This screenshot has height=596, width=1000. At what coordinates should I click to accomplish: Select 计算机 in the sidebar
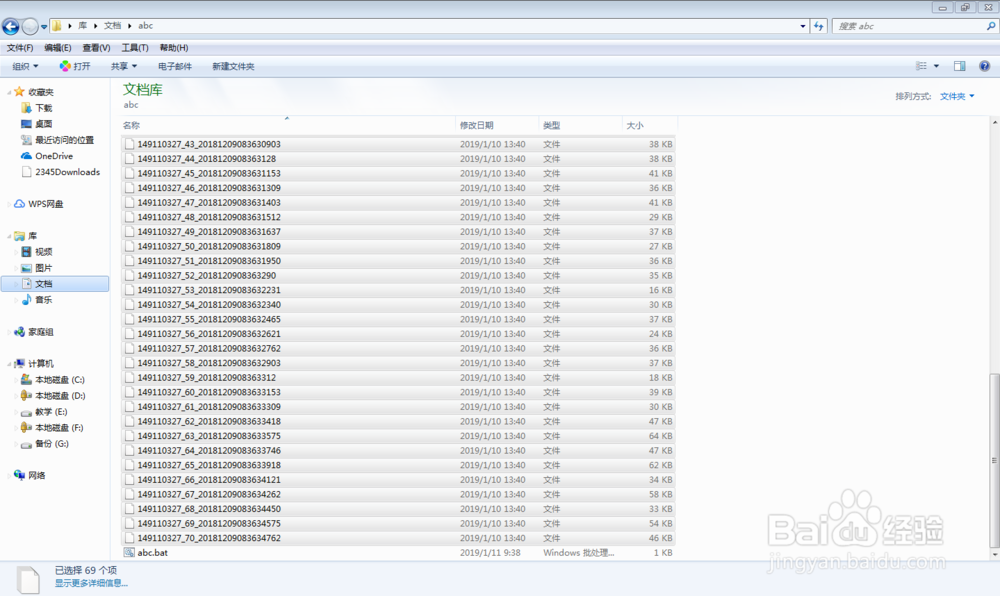coord(40,363)
